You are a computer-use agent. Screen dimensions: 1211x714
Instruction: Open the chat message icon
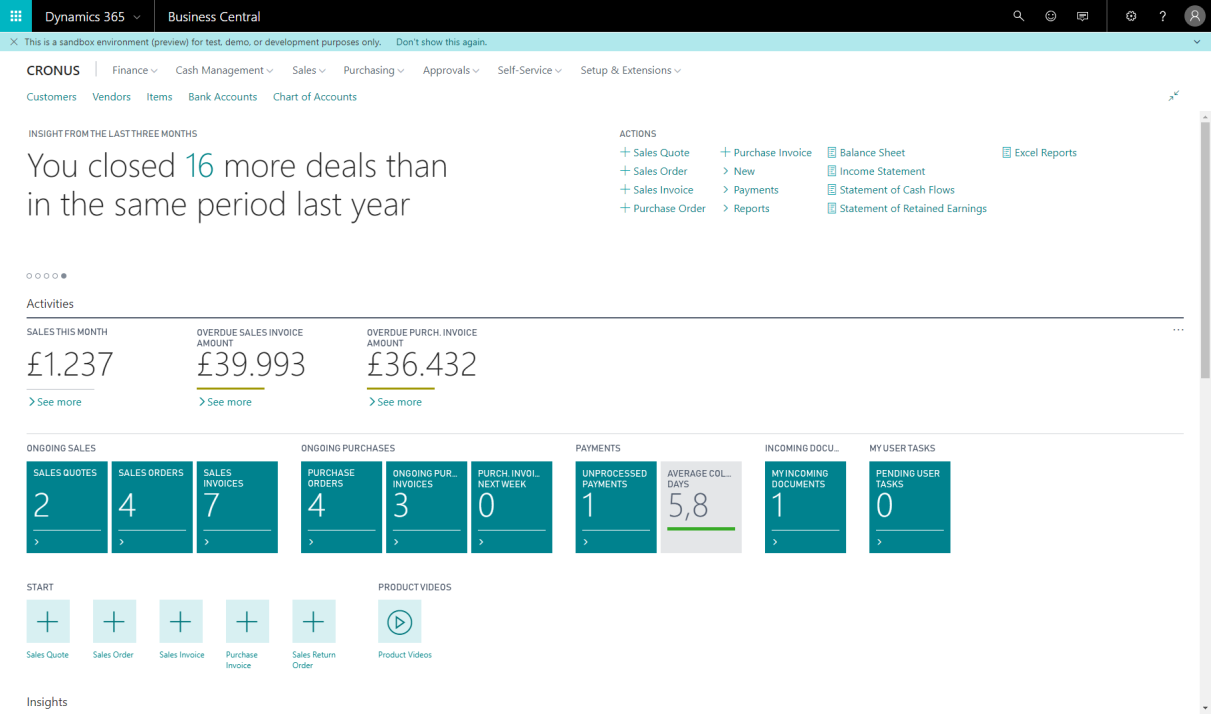(x=1083, y=16)
